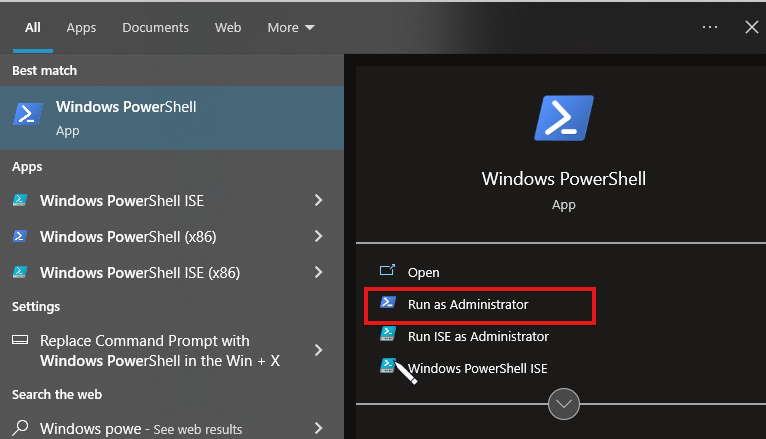The width and height of the screenshot is (766, 439).
Task: Select the Web search tab
Action: pyautogui.click(x=228, y=28)
